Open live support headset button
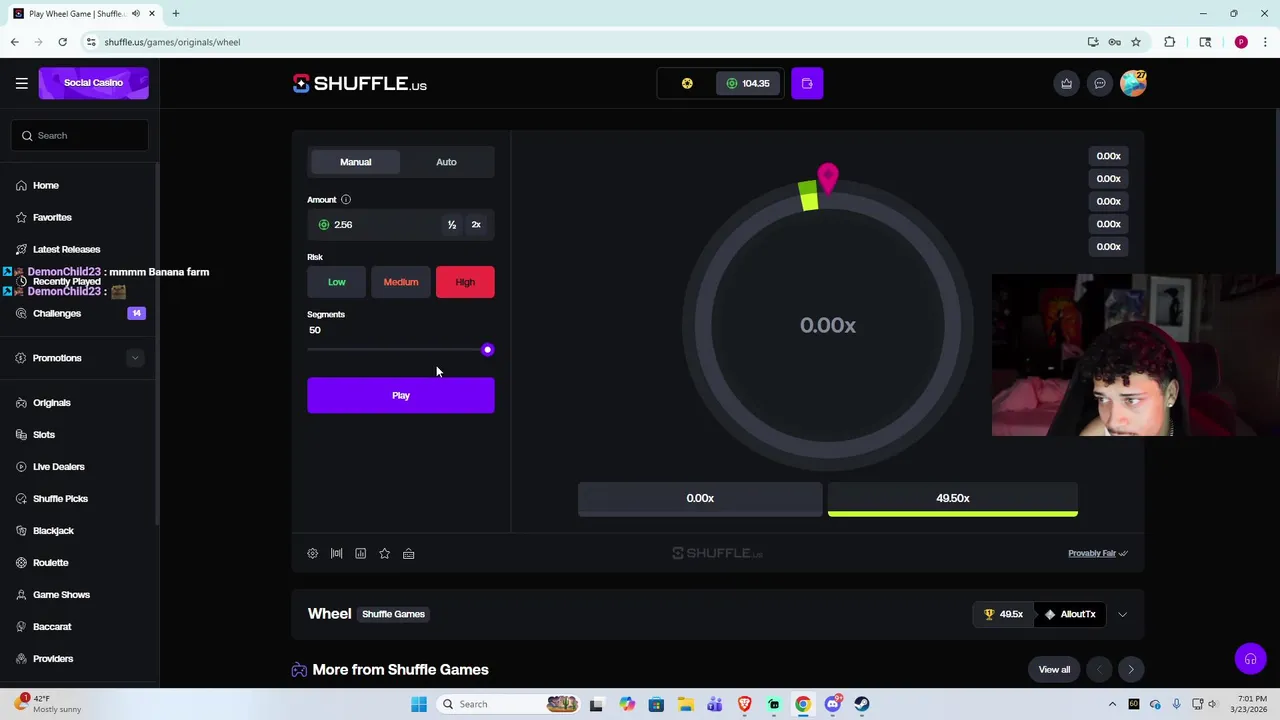 point(1250,659)
